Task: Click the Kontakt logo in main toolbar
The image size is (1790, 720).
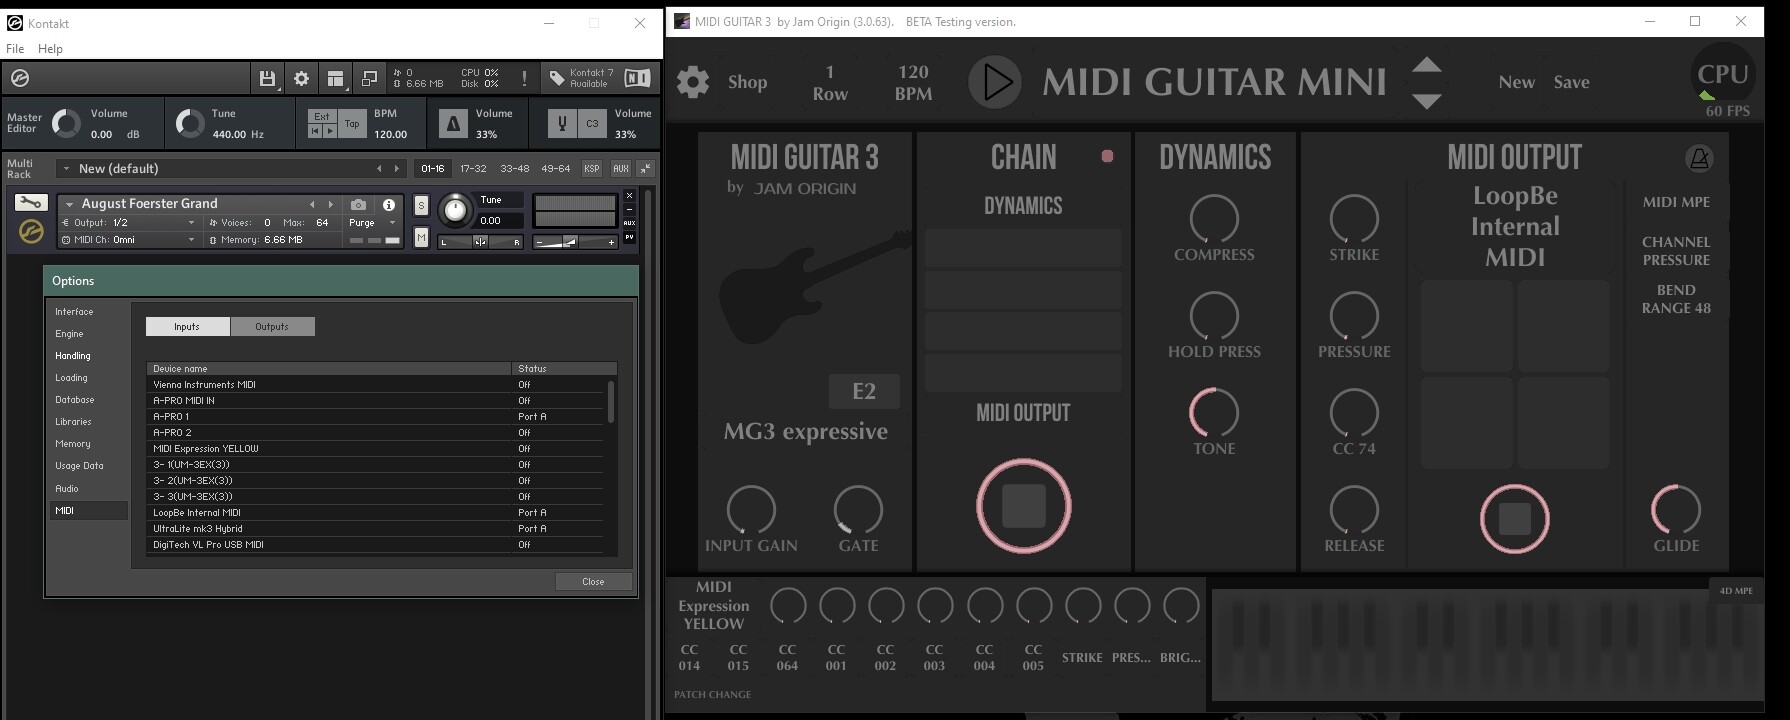Action: click(x=20, y=78)
